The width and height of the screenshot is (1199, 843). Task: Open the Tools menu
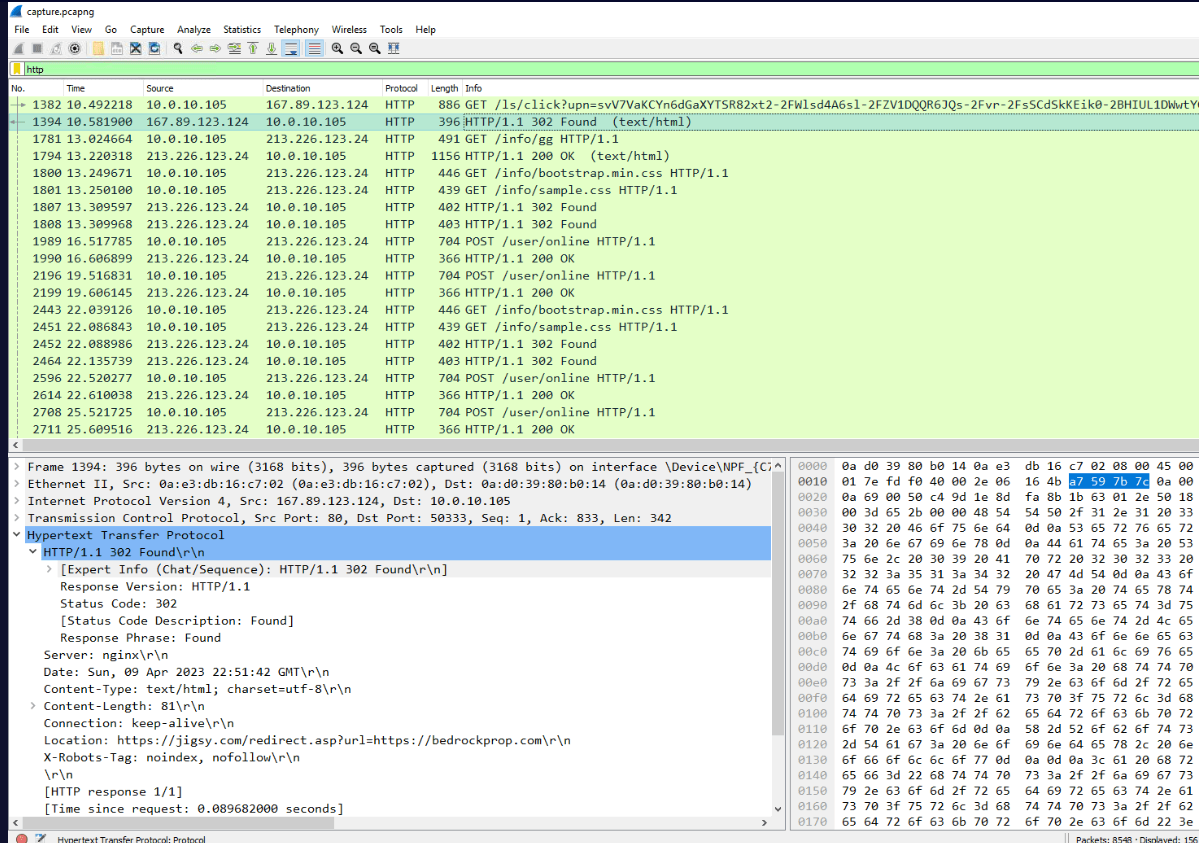[x=391, y=29]
